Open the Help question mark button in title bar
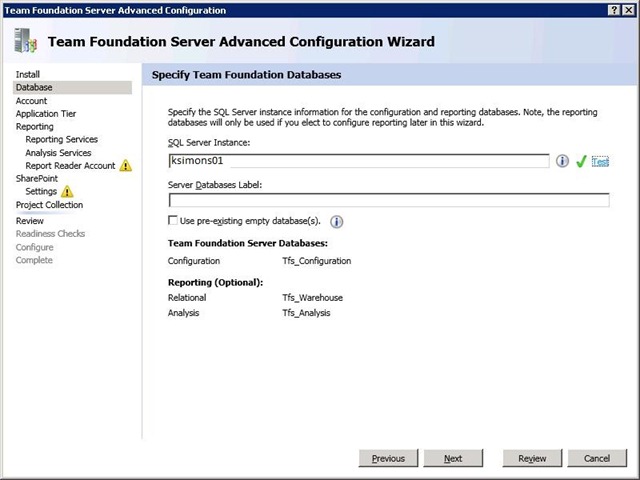This screenshot has height=480, width=640. pos(613,10)
